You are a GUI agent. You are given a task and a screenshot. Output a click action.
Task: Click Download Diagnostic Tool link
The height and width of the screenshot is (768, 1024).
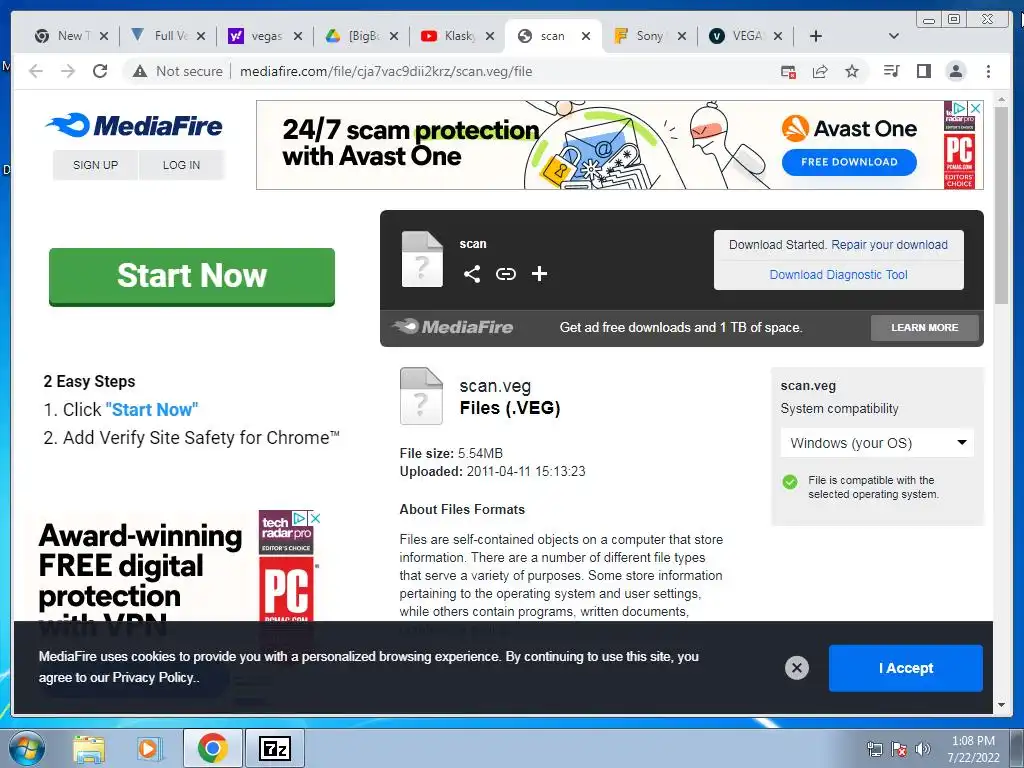pos(839,274)
